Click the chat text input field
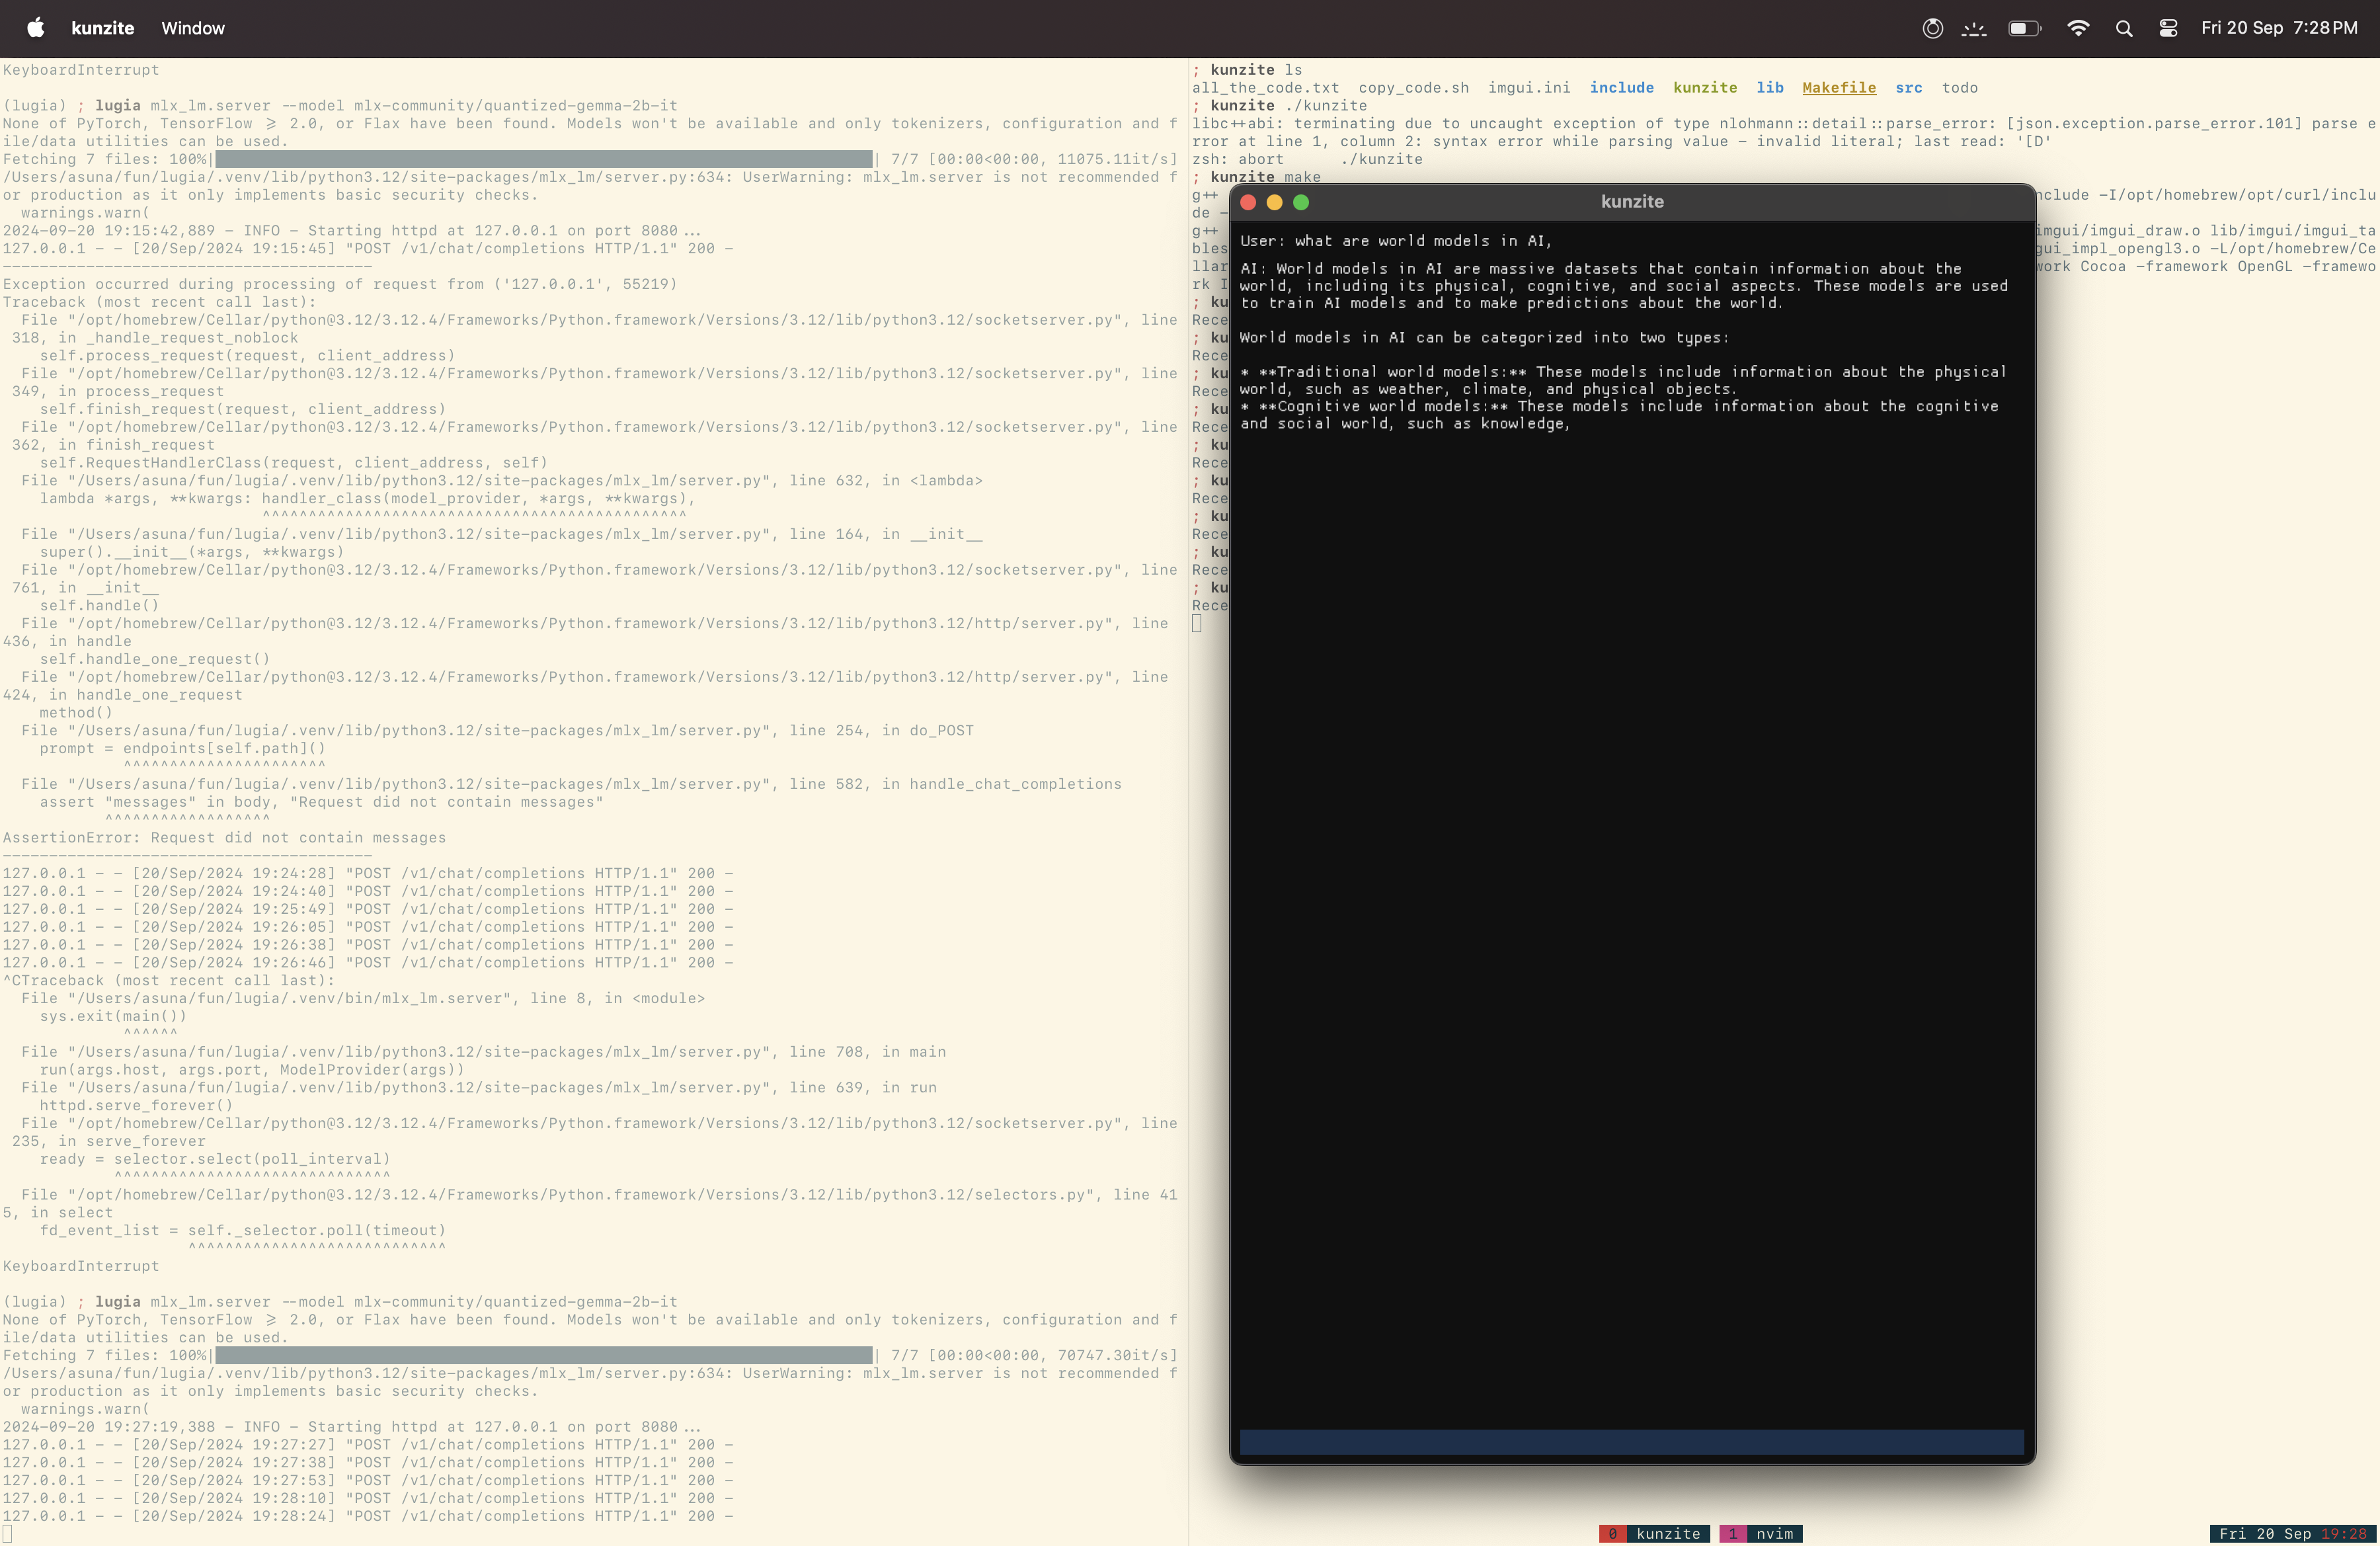 [1631, 1441]
